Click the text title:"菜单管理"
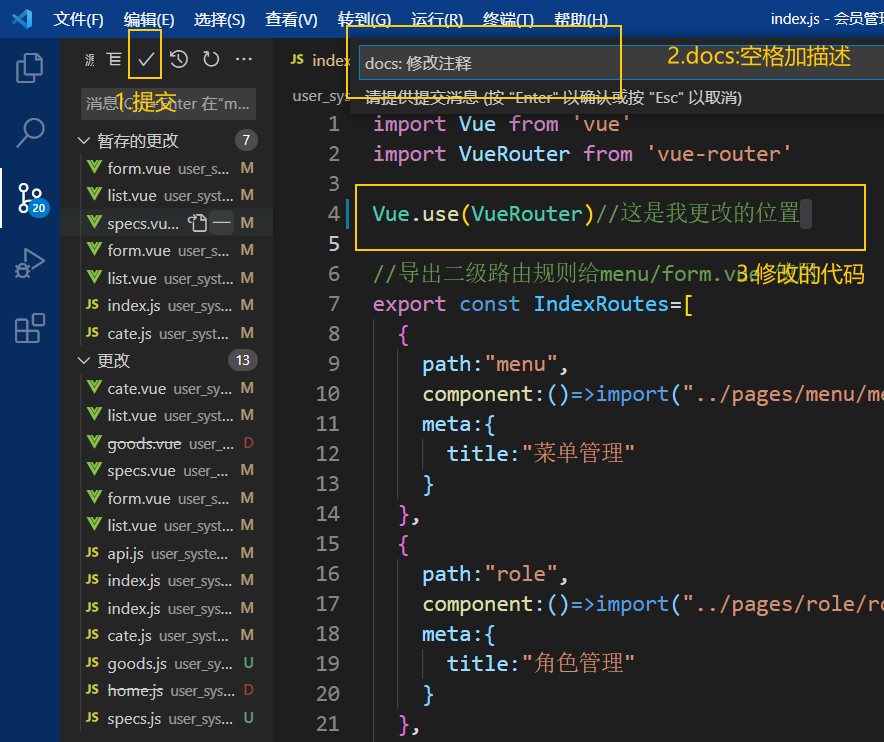884x742 pixels. (541, 453)
